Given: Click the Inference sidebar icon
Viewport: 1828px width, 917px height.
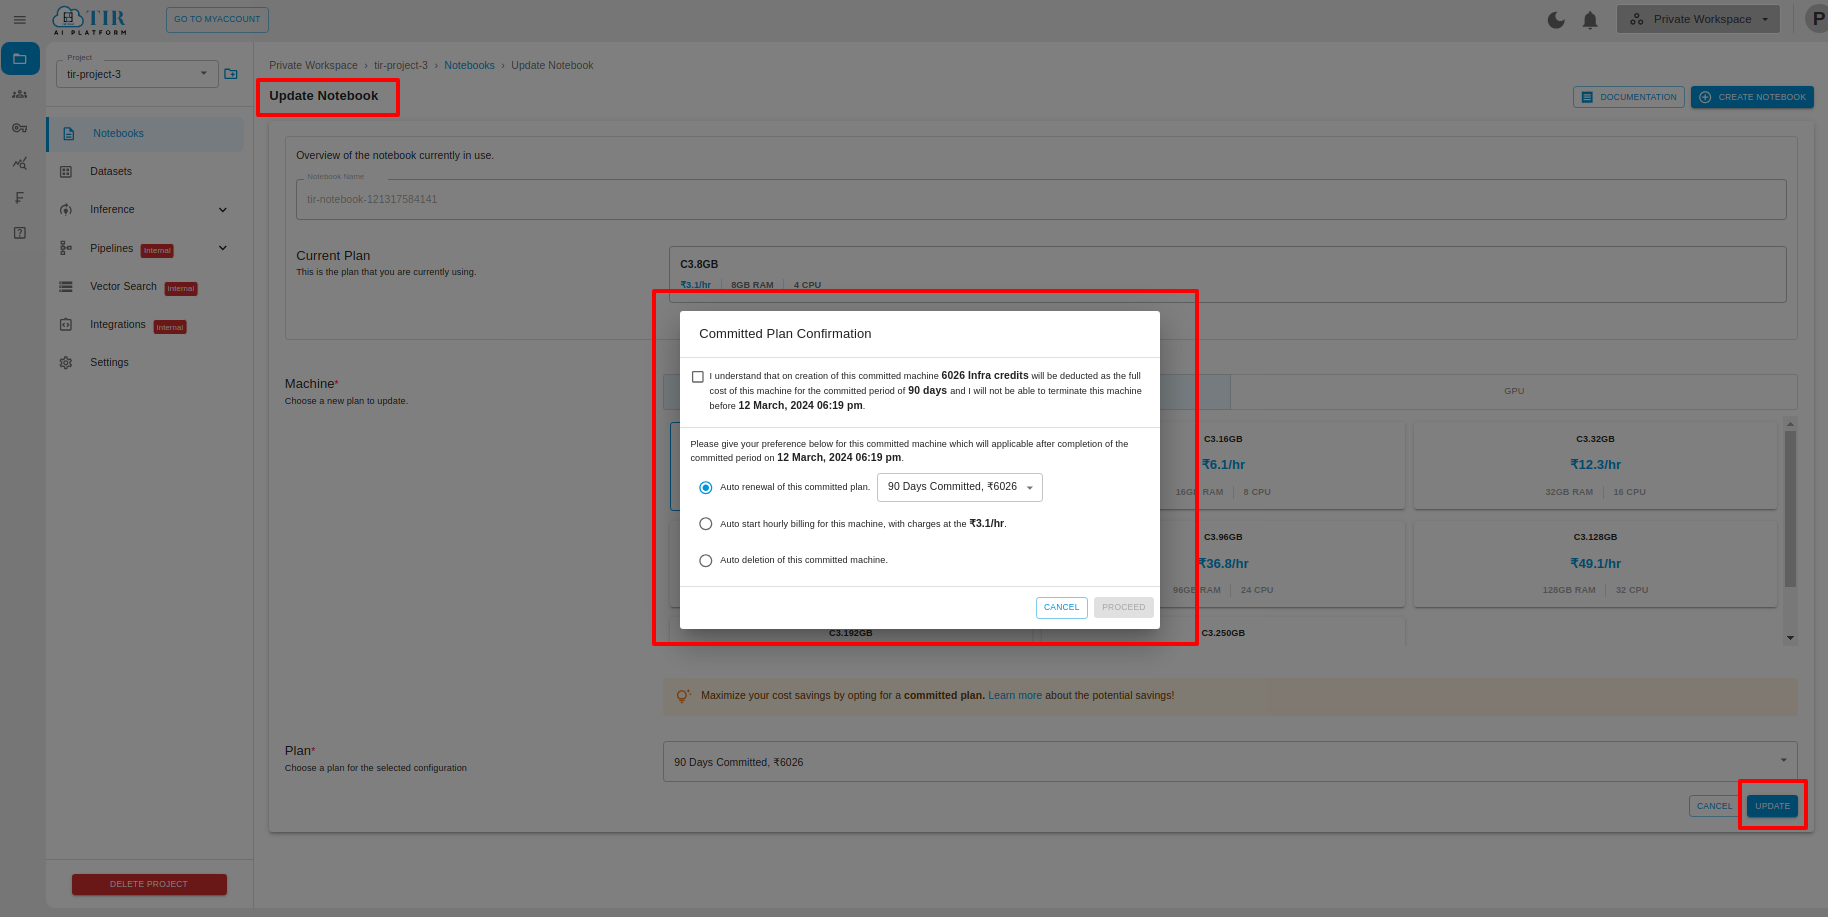Looking at the screenshot, I should tap(66, 210).
